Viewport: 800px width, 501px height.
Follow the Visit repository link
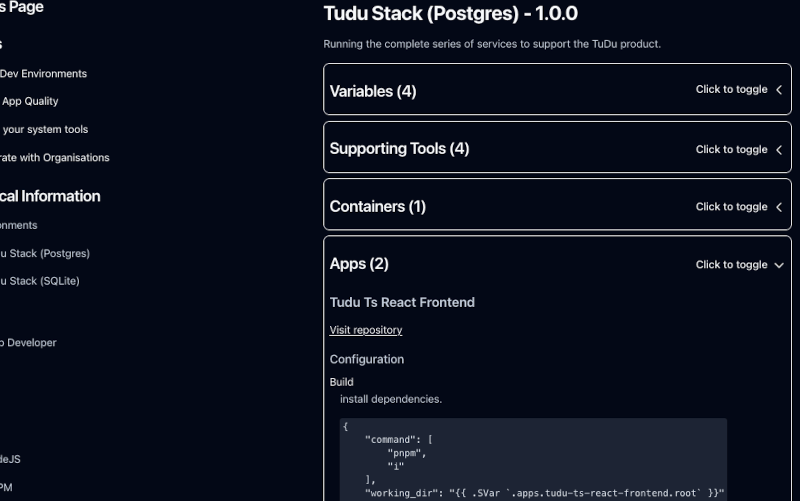366,330
